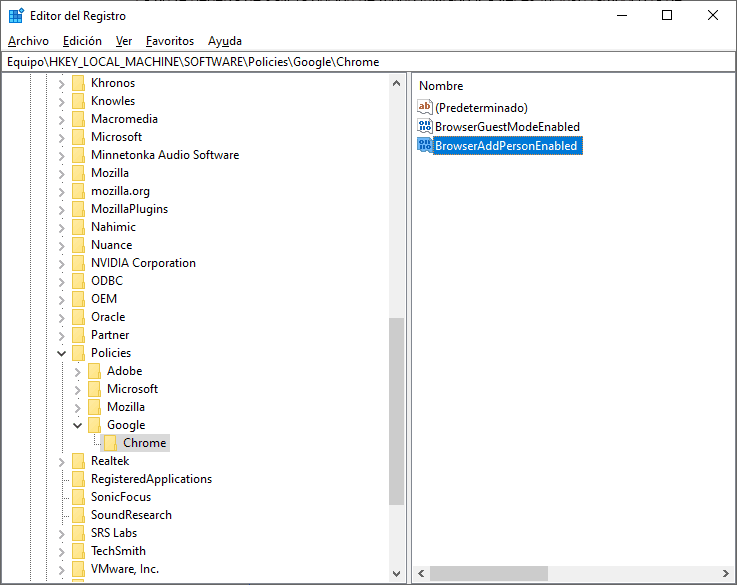The width and height of the screenshot is (737, 585).
Task: Open the Ver menu
Action: tap(124, 41)
